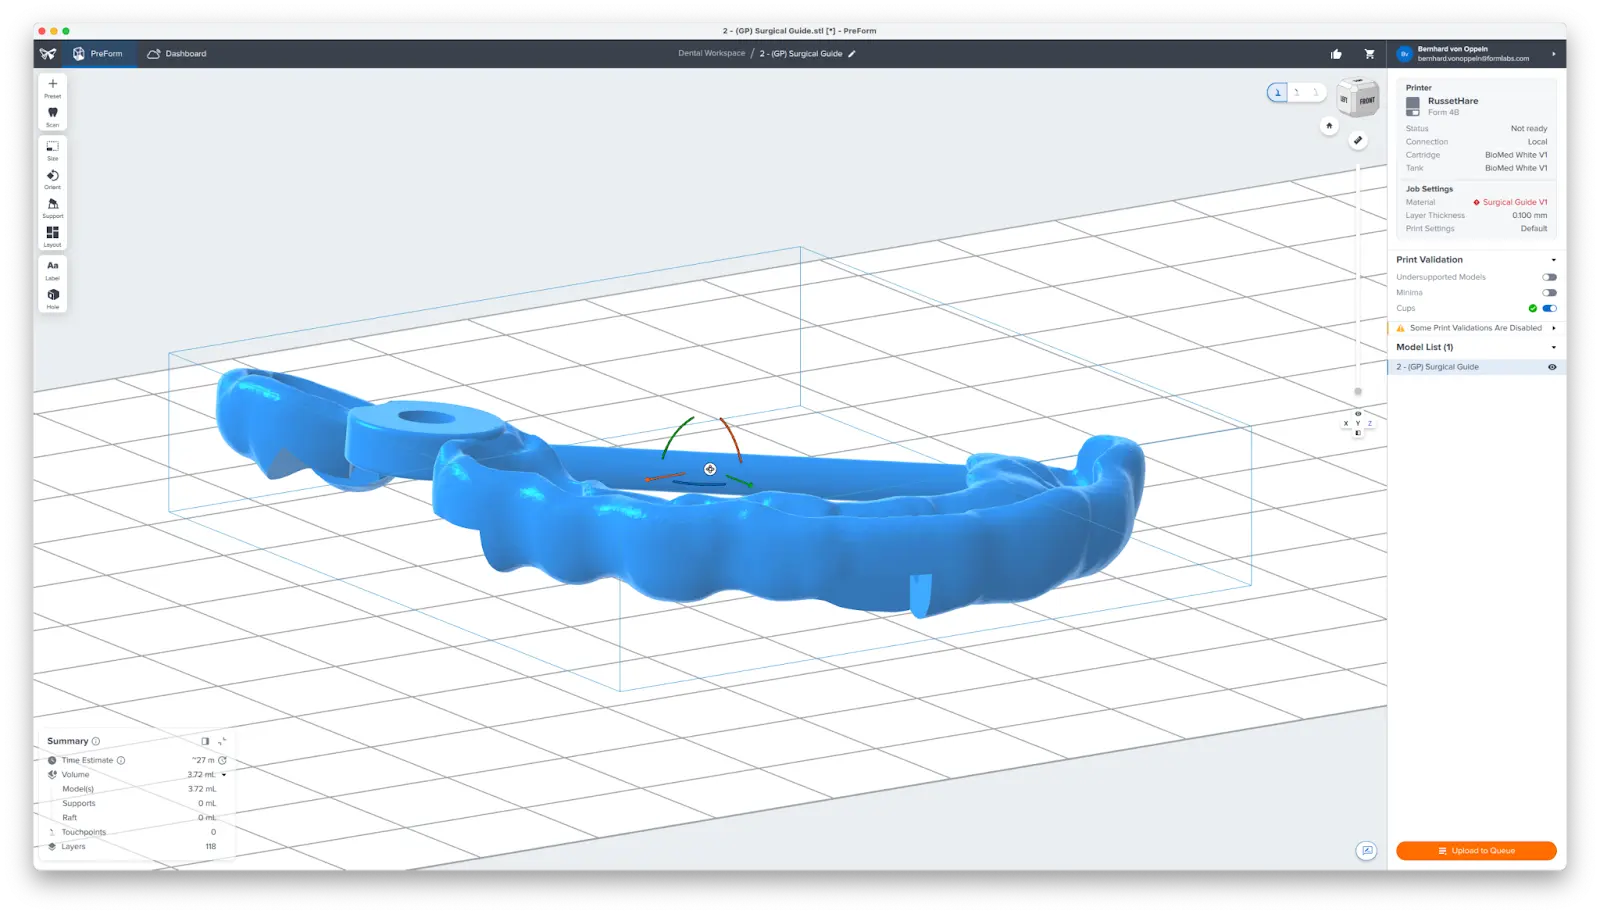Click the Upload to Queue button
Viewport: 1600px width, 914px height.
[1476, 851]
